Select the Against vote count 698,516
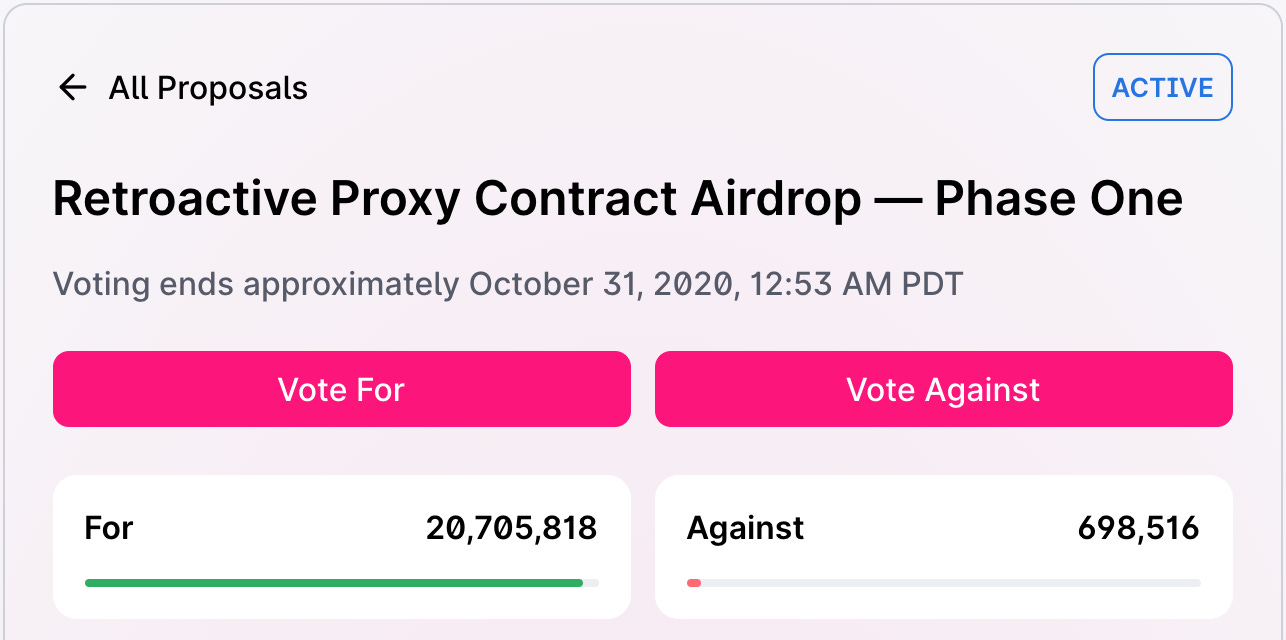1286x640 pixels. tap(1138, 528)
